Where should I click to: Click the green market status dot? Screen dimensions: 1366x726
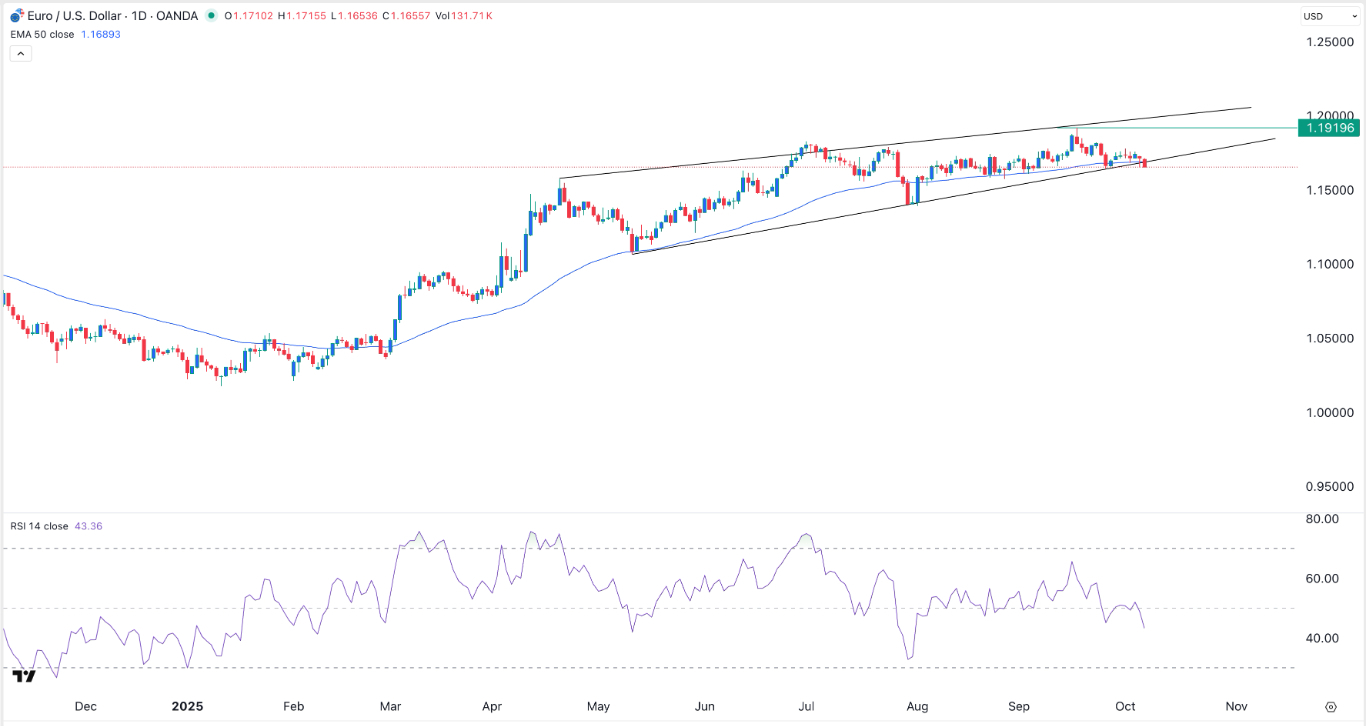coord(211,16)
